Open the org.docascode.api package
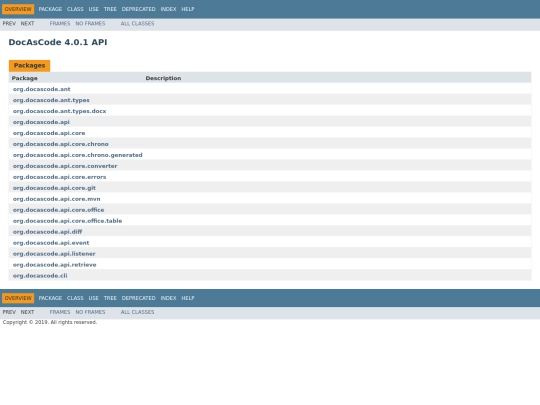The width and height of the screenshot is (540, 405). (x=41, y=122)
